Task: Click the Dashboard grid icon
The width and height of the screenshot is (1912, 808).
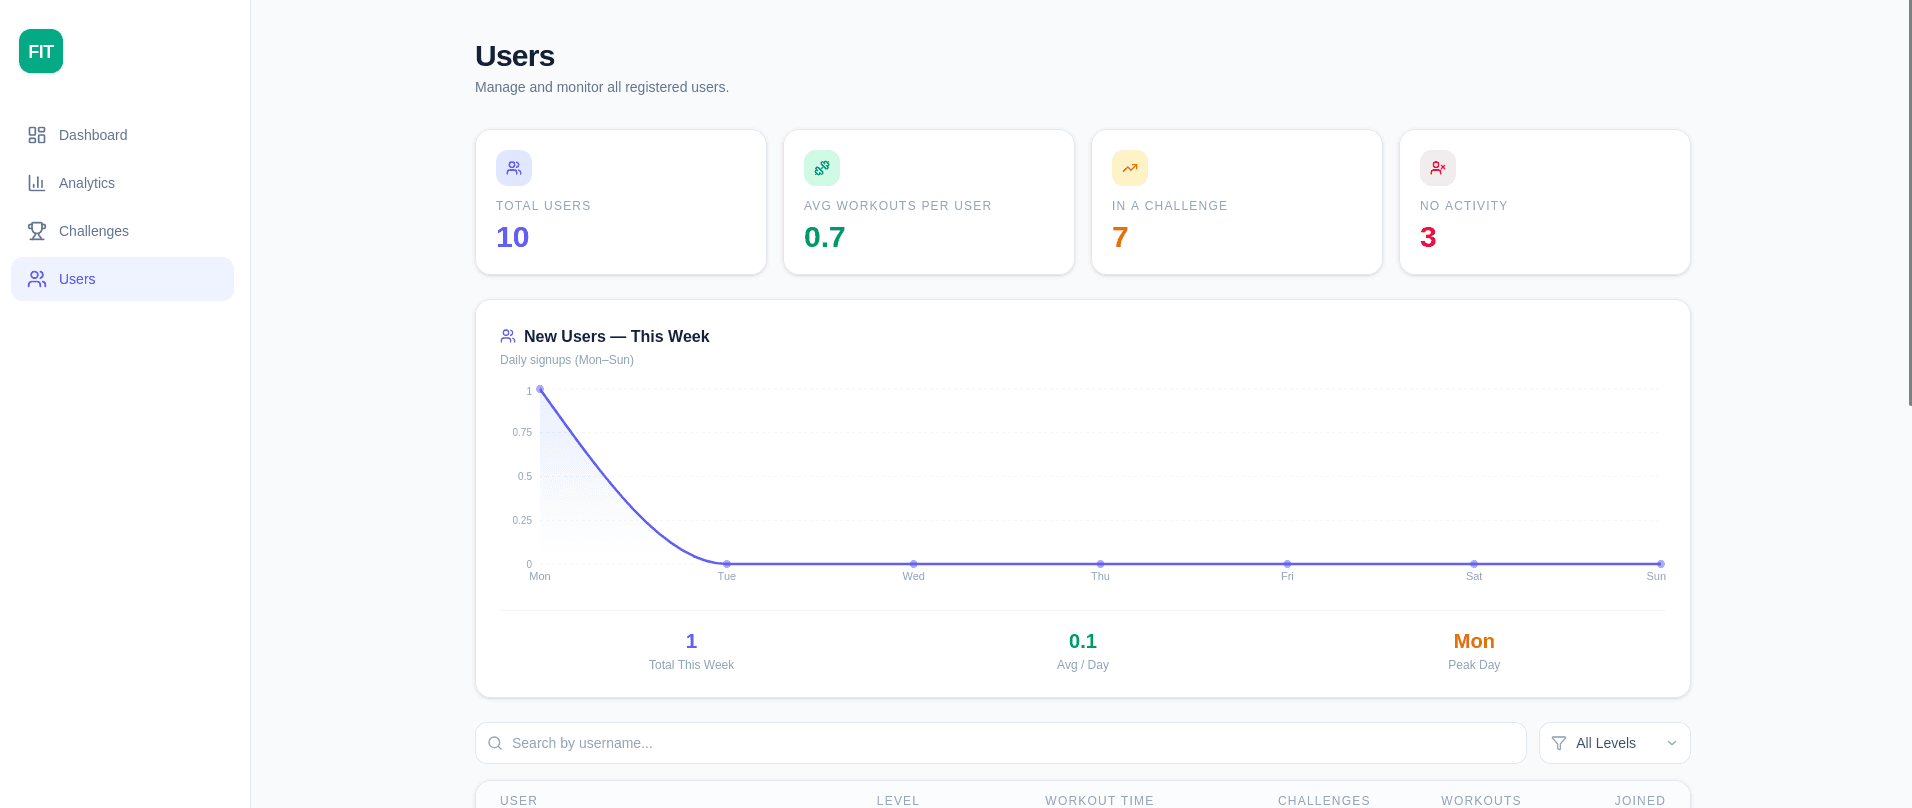Action: tap(37, 135)
